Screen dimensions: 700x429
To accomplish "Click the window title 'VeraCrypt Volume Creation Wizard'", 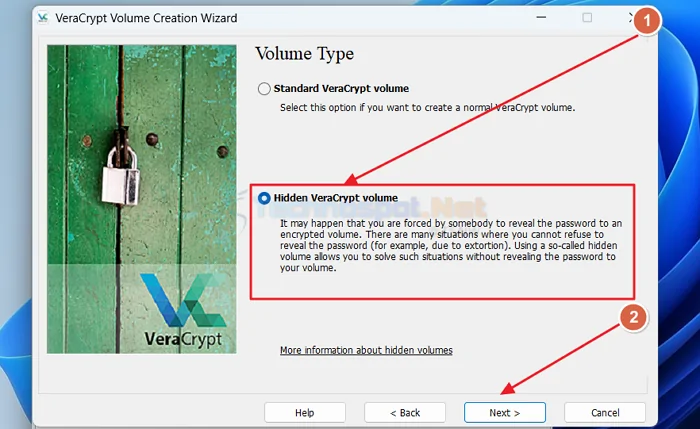I will [146, 18].
